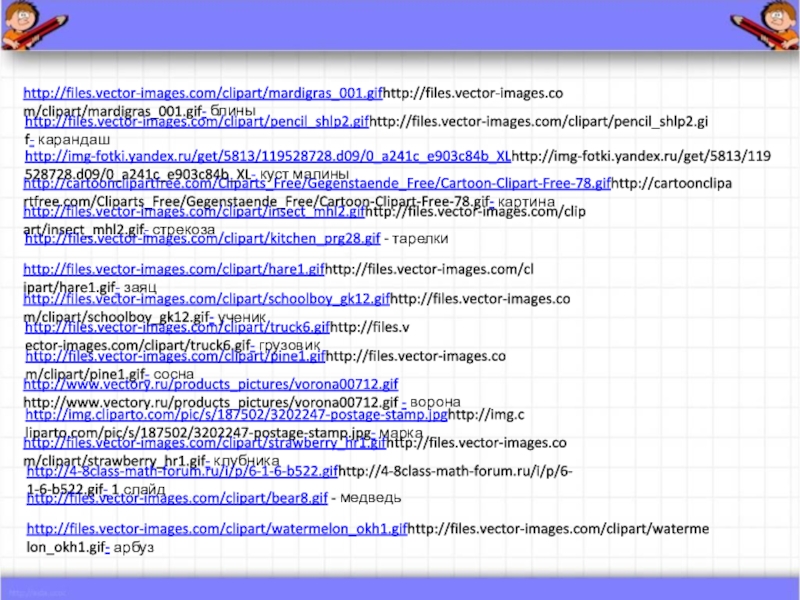
Task: Select the word "клубника"
Action: (x=246, y=461)
